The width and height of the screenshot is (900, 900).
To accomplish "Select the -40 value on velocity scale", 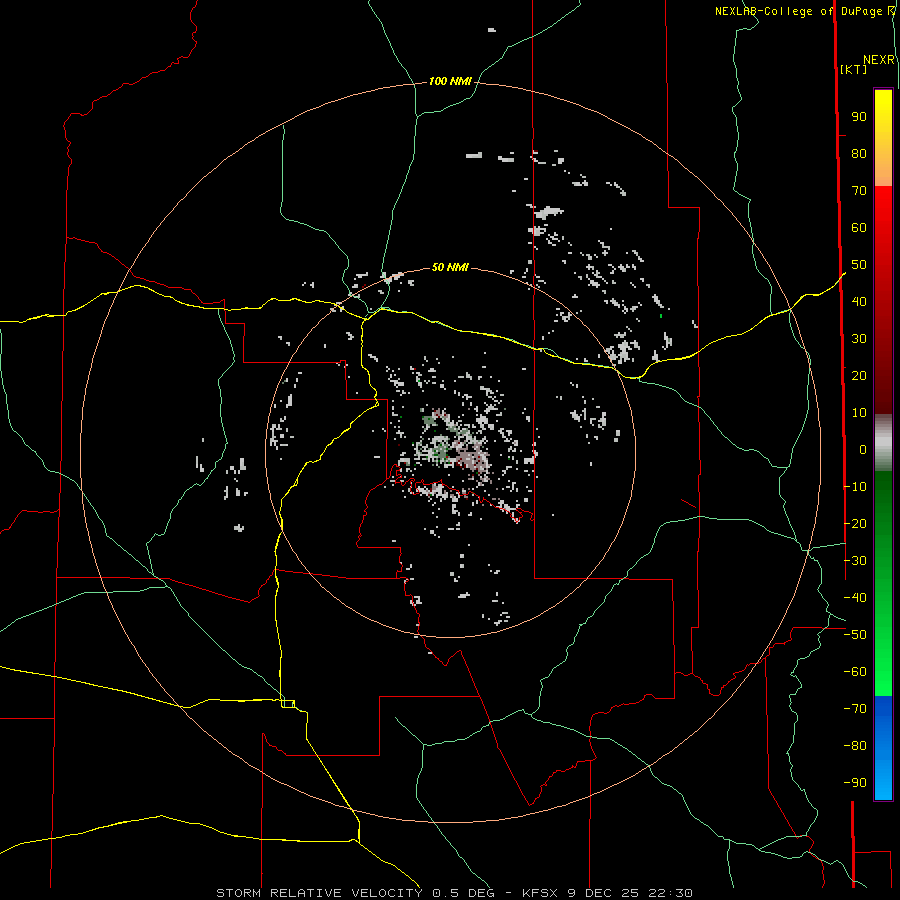I will point(855,598).
